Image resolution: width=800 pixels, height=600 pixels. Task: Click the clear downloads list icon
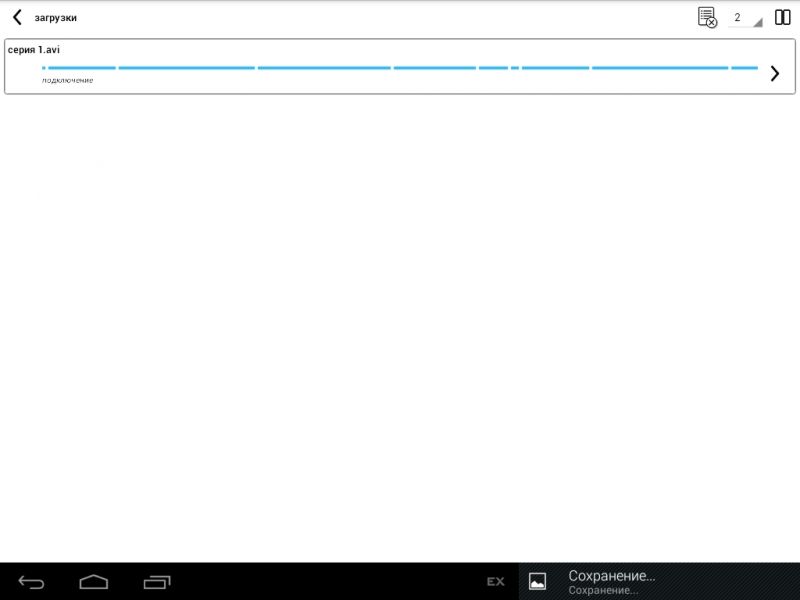[x=707, y=17]
